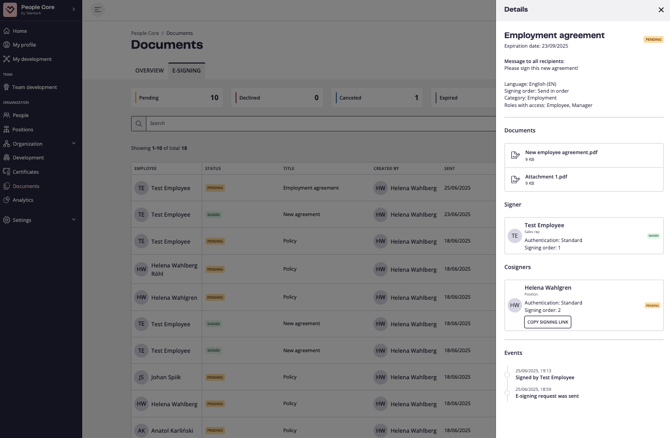Click the magnifier icon in search bar
This screenshot has width=670, height=438.
(139, 124)
